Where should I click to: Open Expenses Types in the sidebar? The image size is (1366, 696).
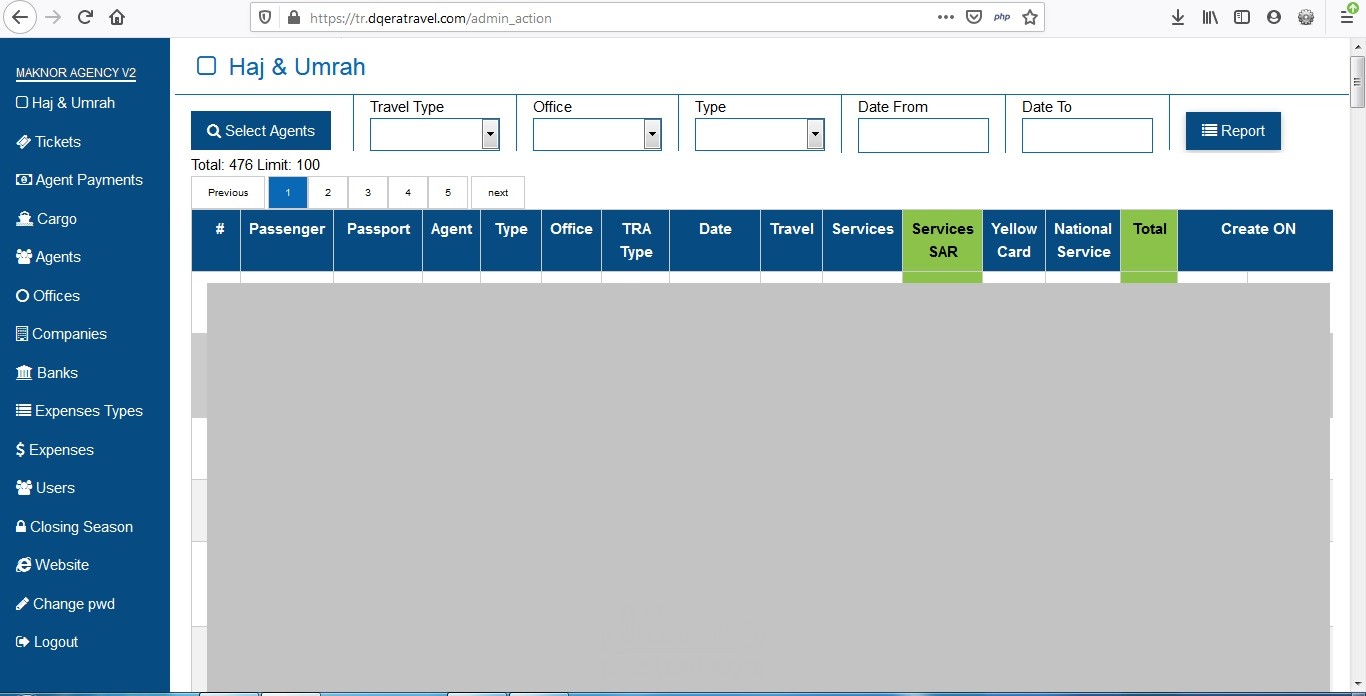[79, 411]
